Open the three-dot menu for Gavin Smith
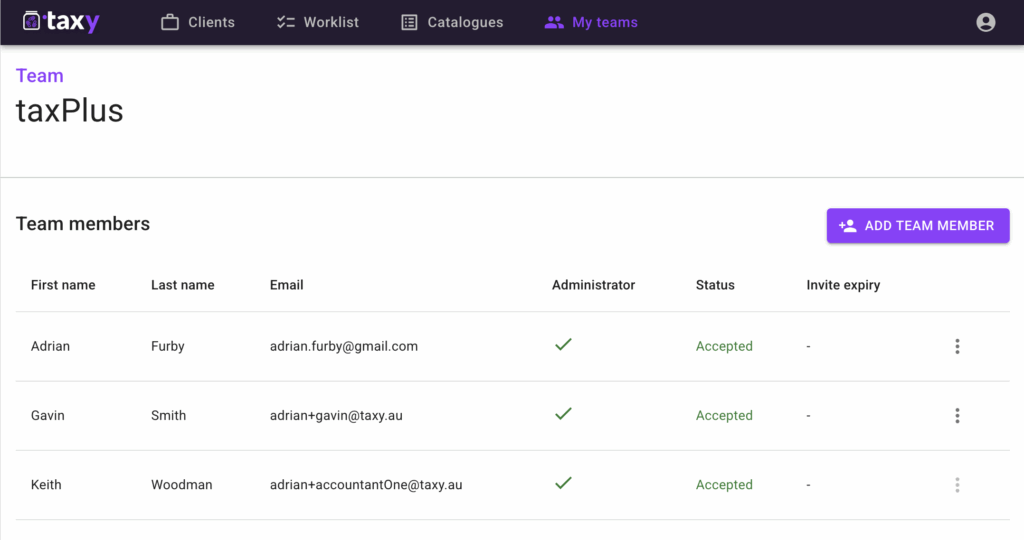Image resolution: width=1024 pixels, height=540 pixels. (x=957, y=415)
